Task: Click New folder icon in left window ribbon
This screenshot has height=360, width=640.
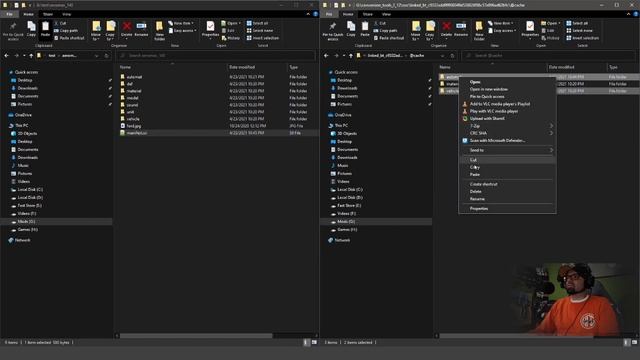Action: (x=160, y=31)
